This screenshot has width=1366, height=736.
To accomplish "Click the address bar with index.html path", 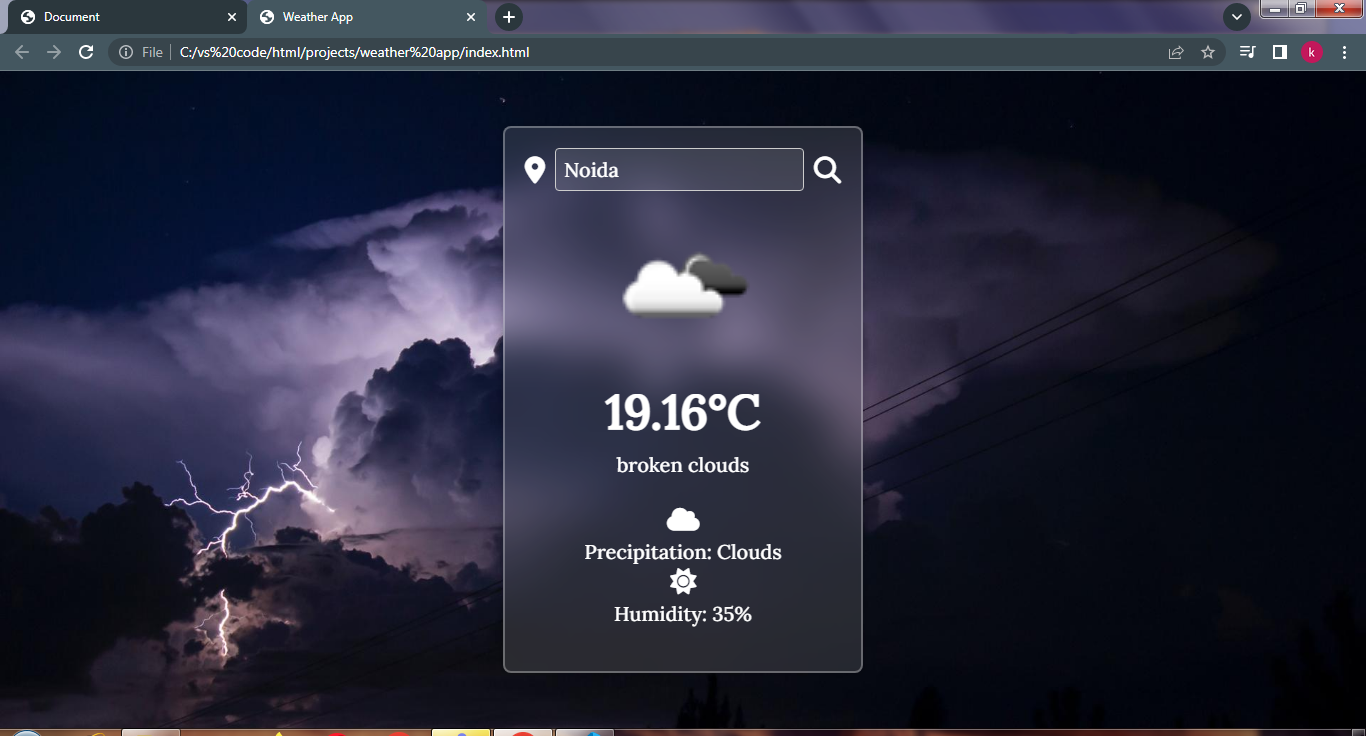I will point(600,52).
